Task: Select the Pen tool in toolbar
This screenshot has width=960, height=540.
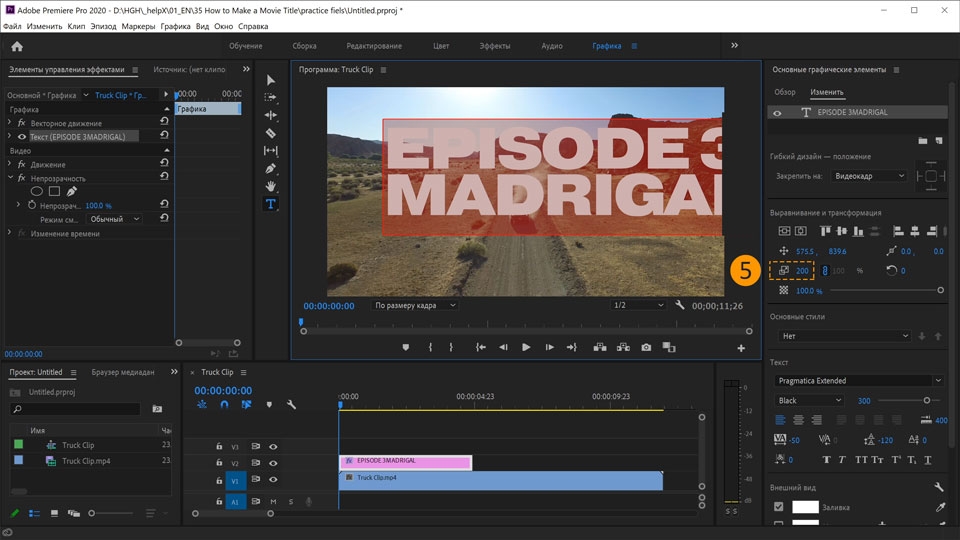Action: tap(270, 168)
